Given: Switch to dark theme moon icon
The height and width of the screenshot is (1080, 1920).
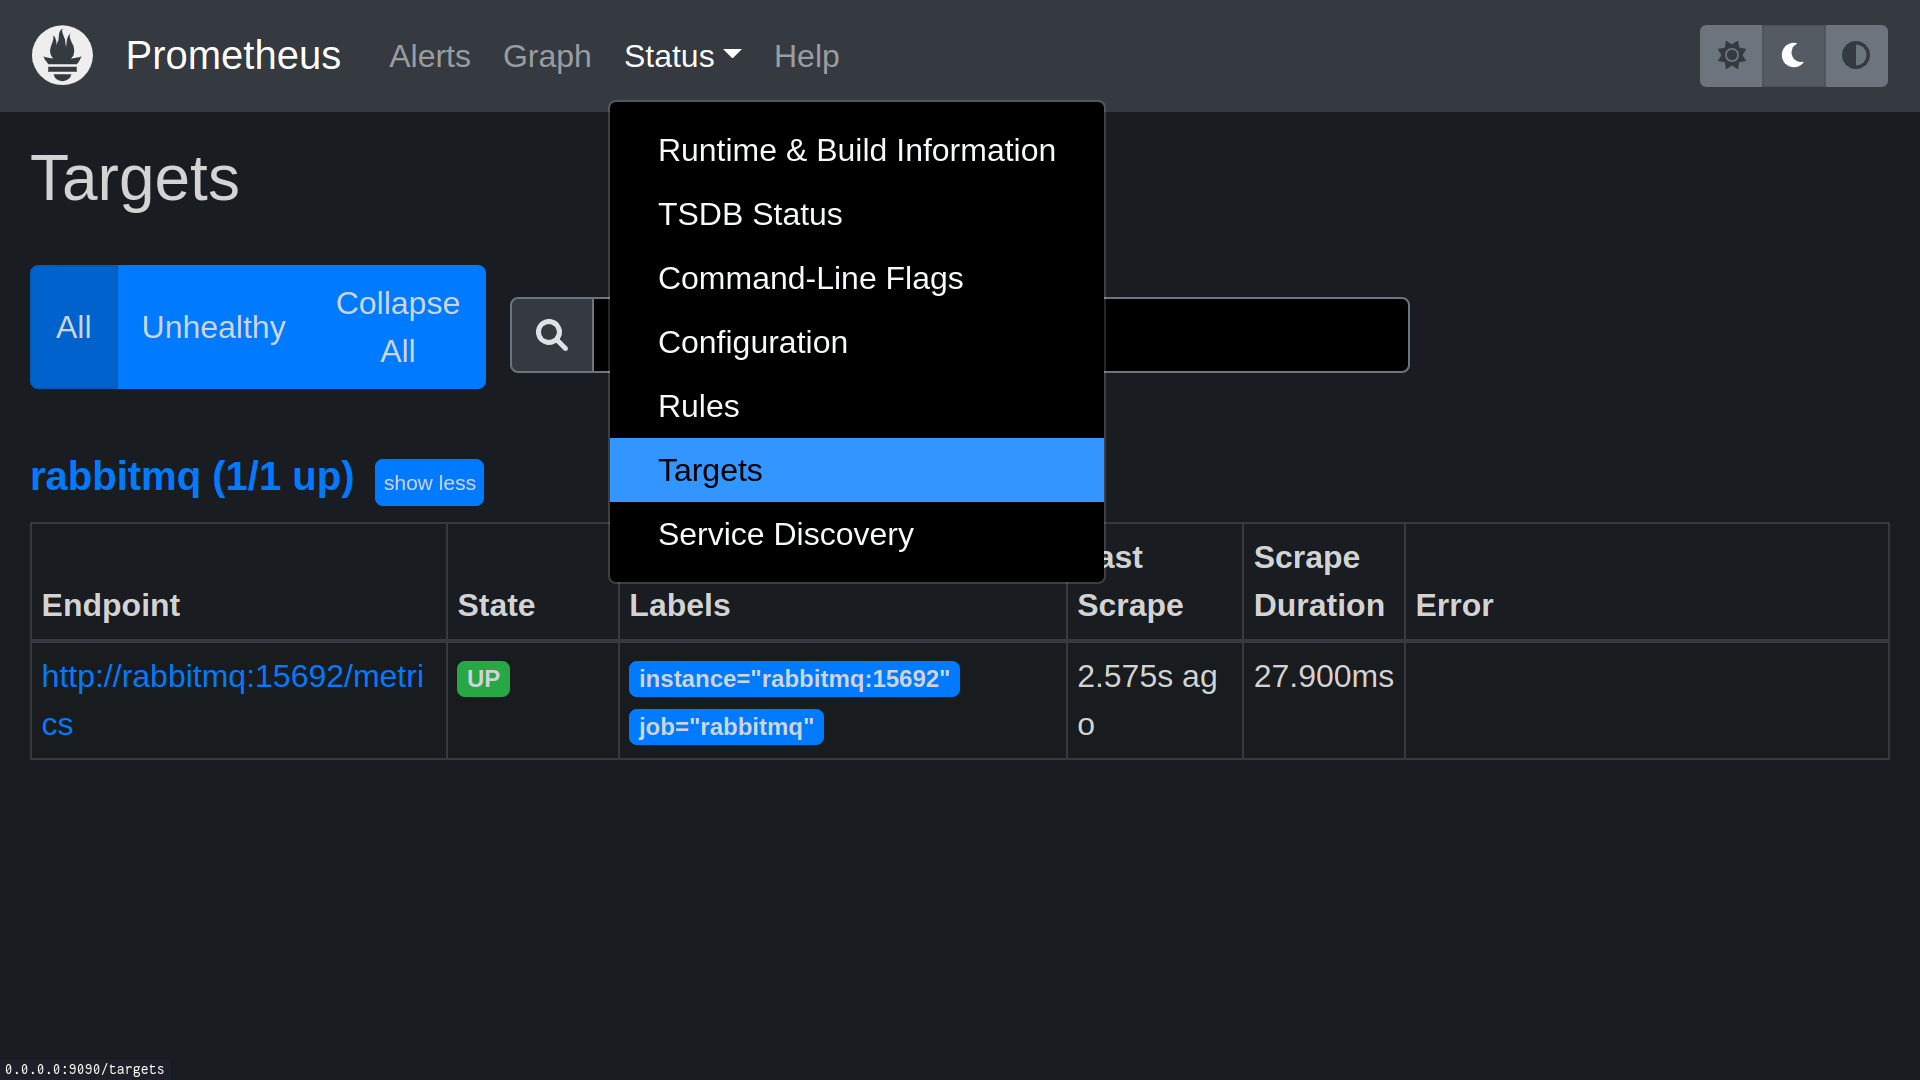Looking at the screenshot, I should point(1794,56).
